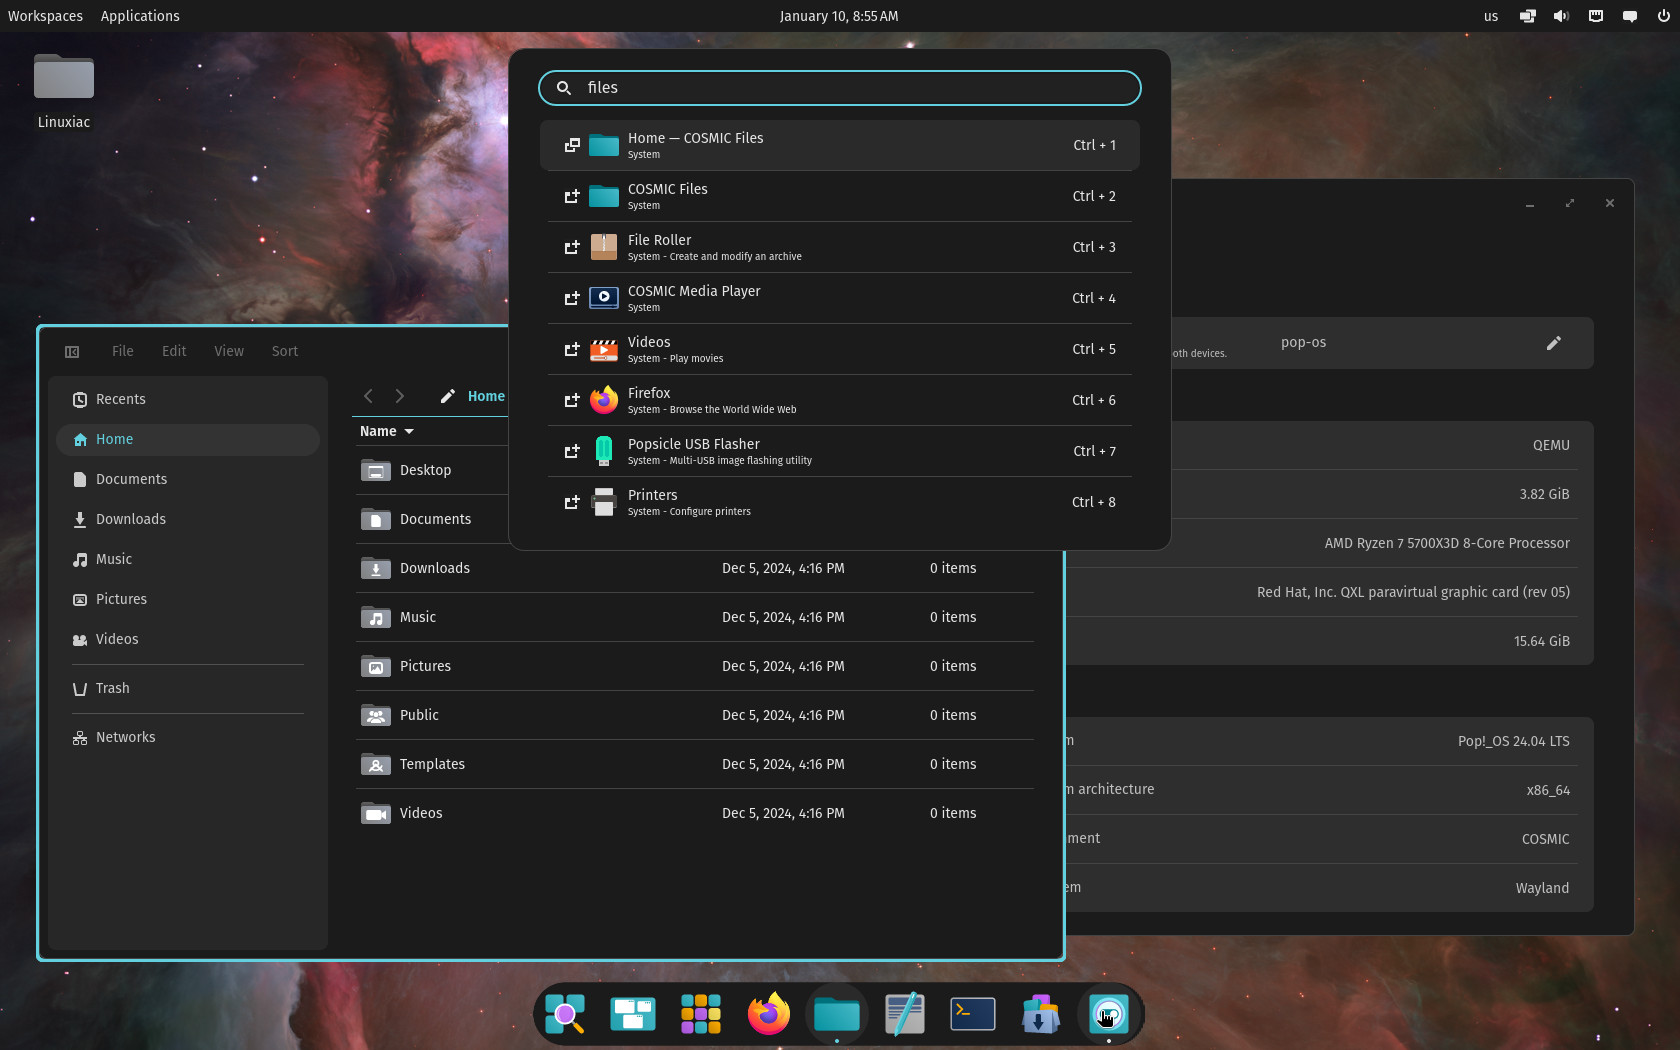Go back in Files navigation

(x=368, y=396)
